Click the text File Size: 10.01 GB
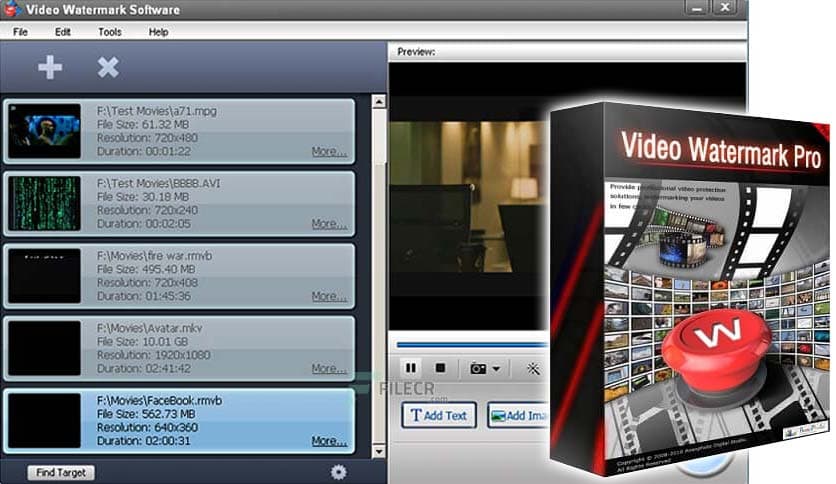836x484 pixels. 142,342
